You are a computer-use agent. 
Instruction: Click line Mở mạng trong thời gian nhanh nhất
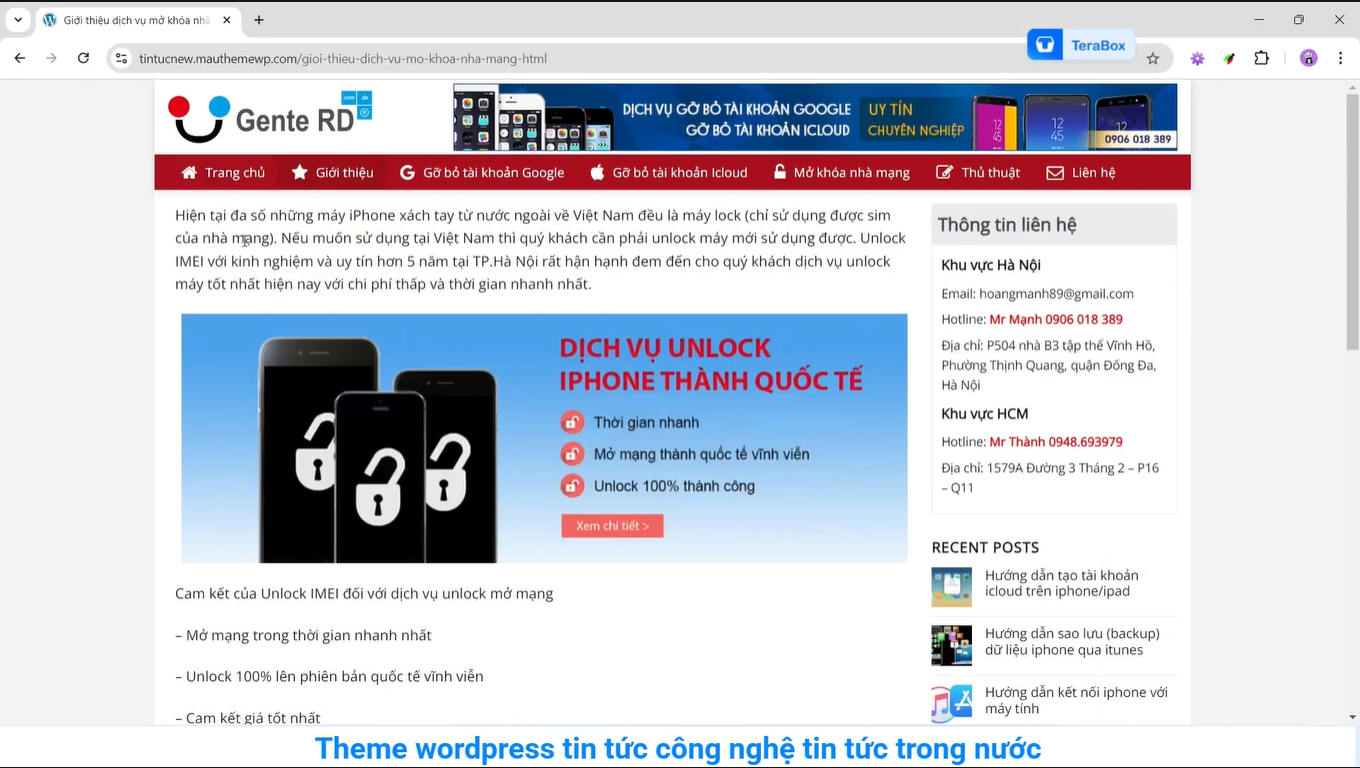coord(303,635)
